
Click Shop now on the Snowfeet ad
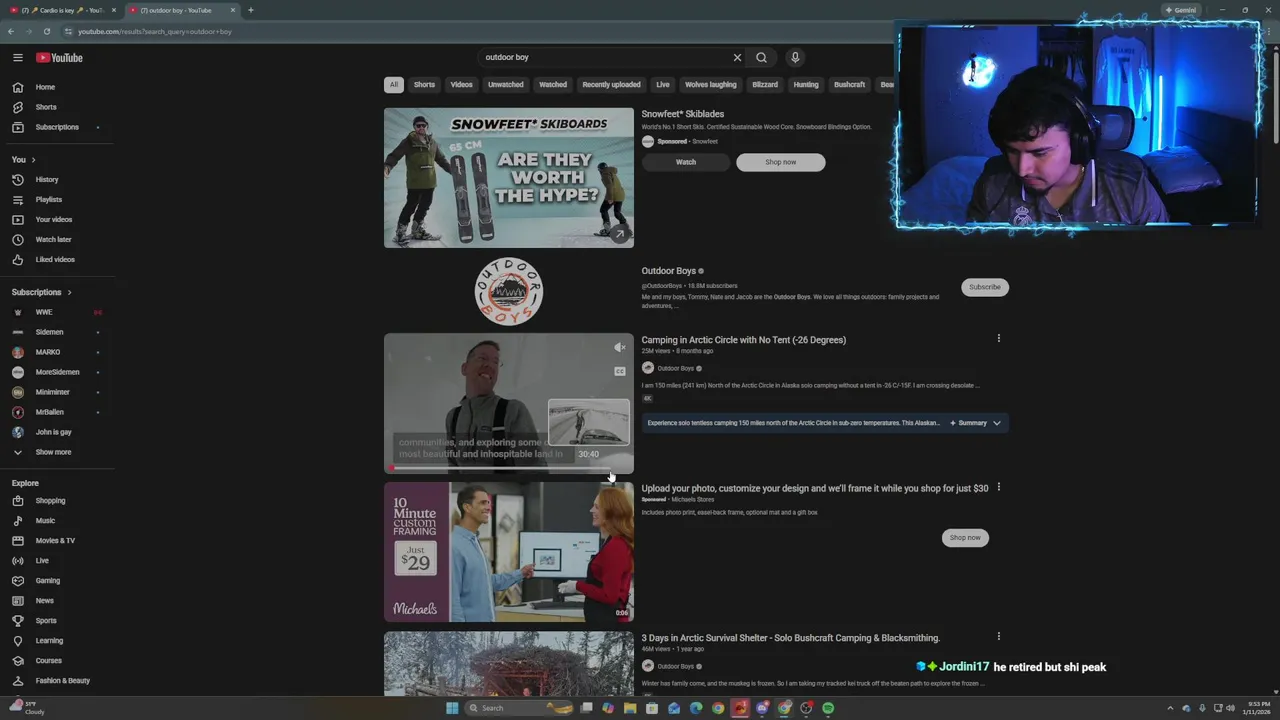click(780, 162)
